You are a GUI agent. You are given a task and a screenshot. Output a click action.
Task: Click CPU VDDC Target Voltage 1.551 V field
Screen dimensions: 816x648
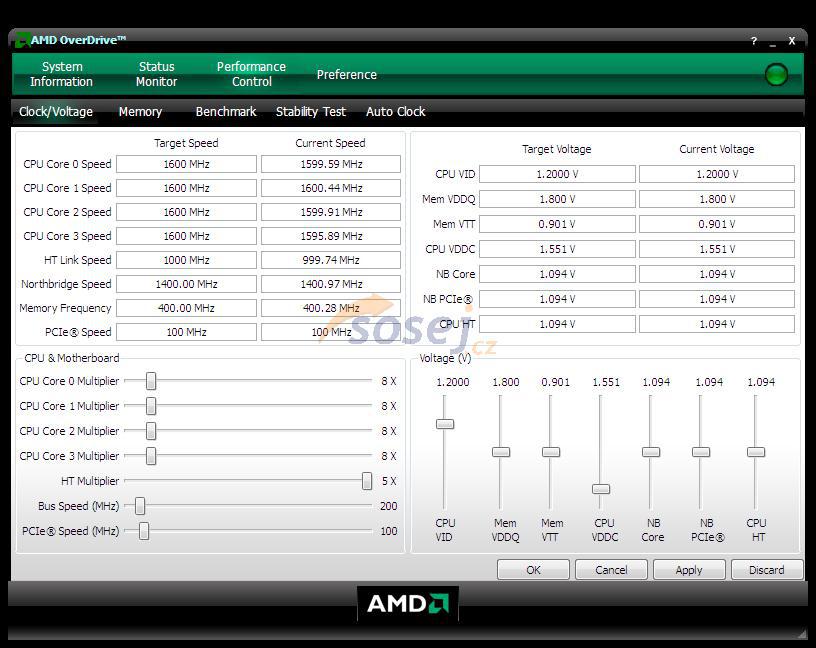[x=557, y=249]
